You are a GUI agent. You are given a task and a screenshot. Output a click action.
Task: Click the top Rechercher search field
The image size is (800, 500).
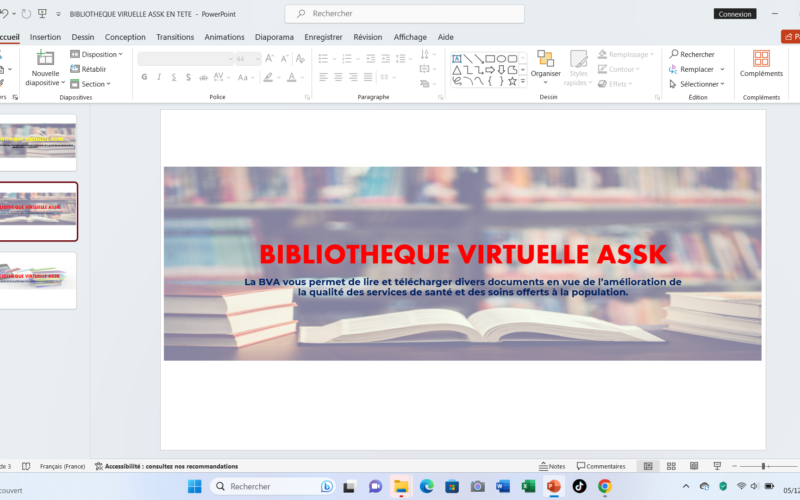pyautogui.click(x=405, y=14)
